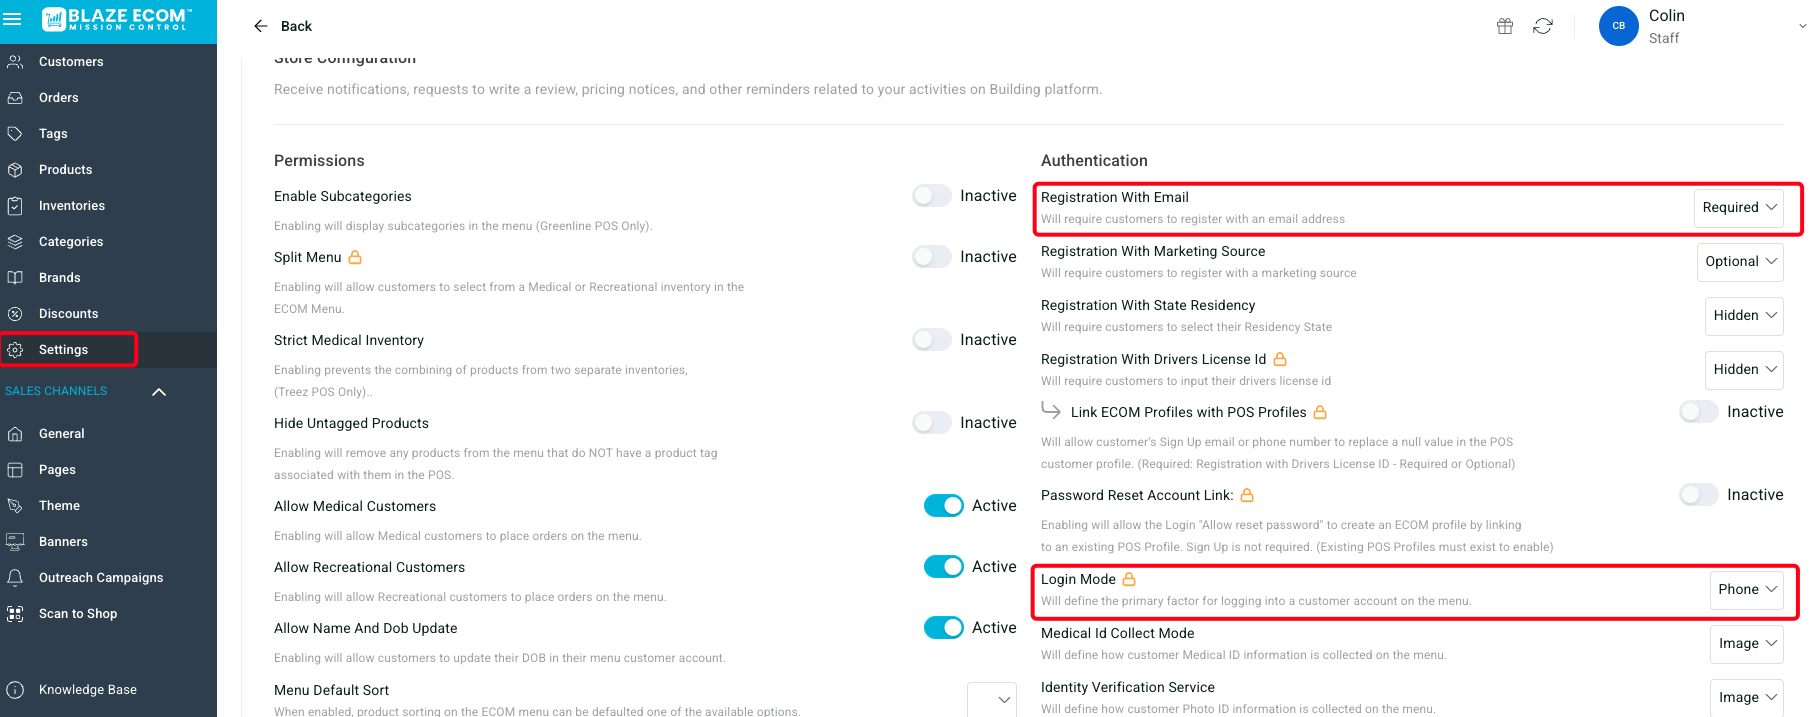Click the gift icon in header

[x=1504, y=26]
